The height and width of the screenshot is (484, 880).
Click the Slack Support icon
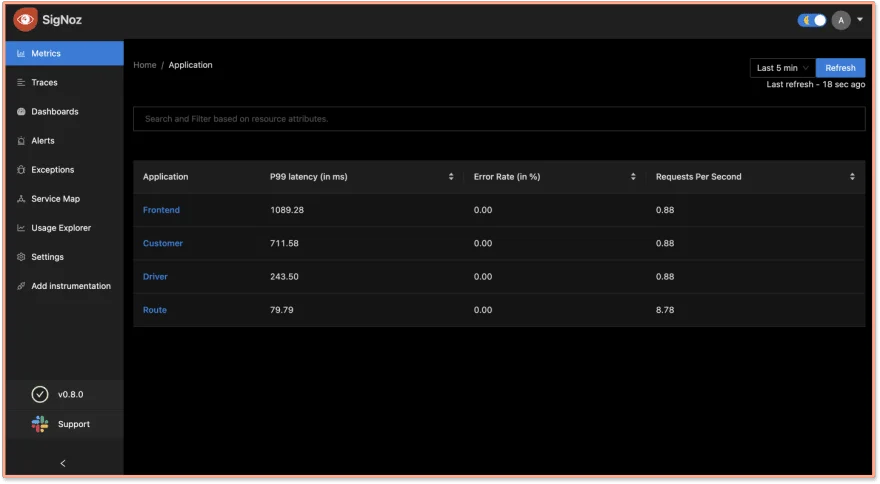40,424
